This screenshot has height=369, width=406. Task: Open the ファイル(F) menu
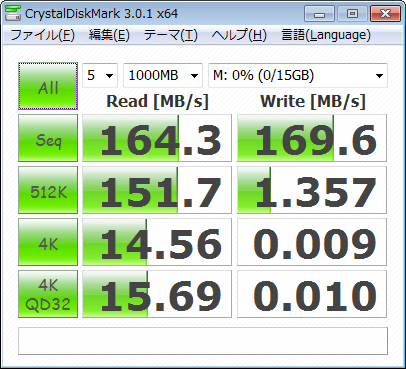tap(42, 35)
